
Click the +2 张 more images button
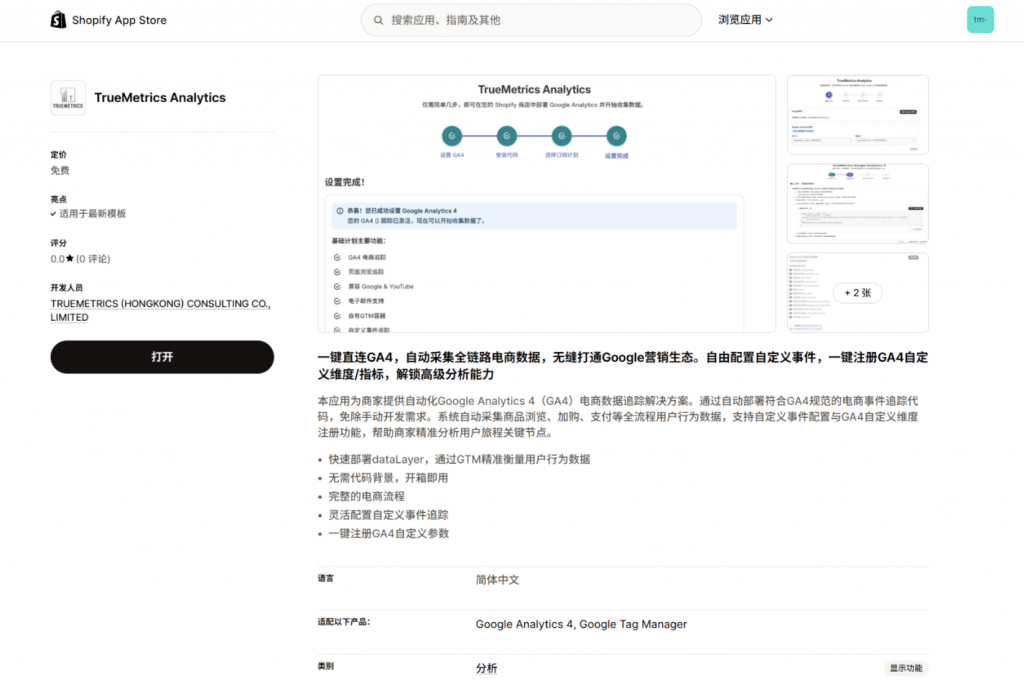(x=857, y=293)
